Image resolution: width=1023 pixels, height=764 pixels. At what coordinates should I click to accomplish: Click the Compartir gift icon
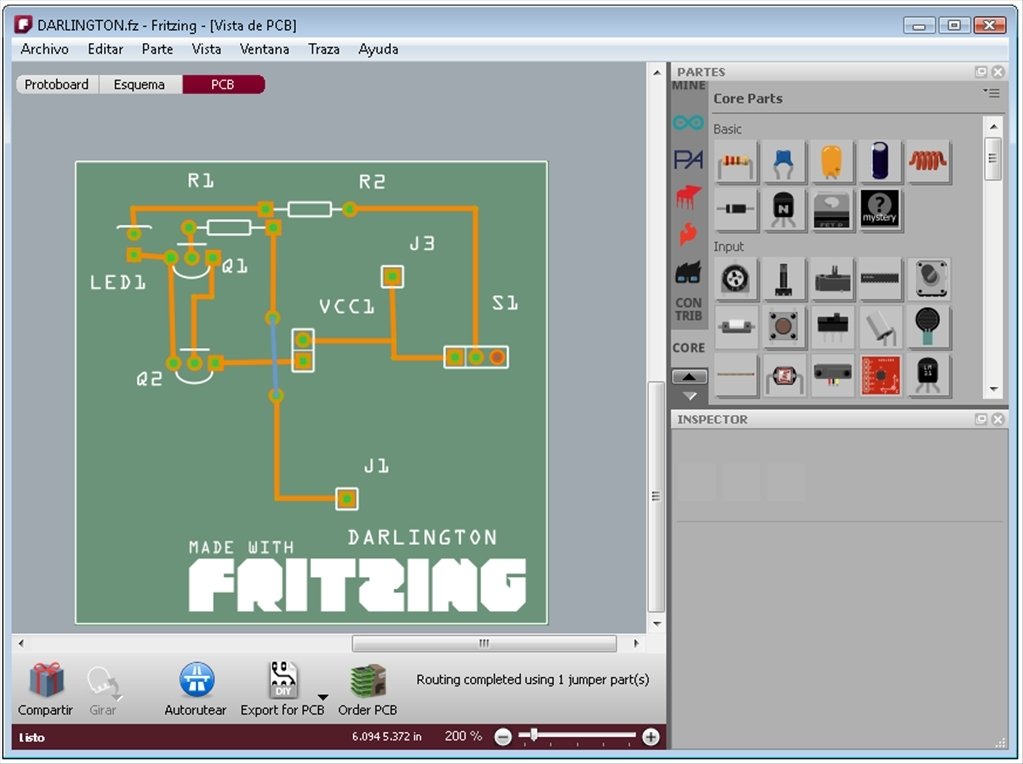[46, 680]
